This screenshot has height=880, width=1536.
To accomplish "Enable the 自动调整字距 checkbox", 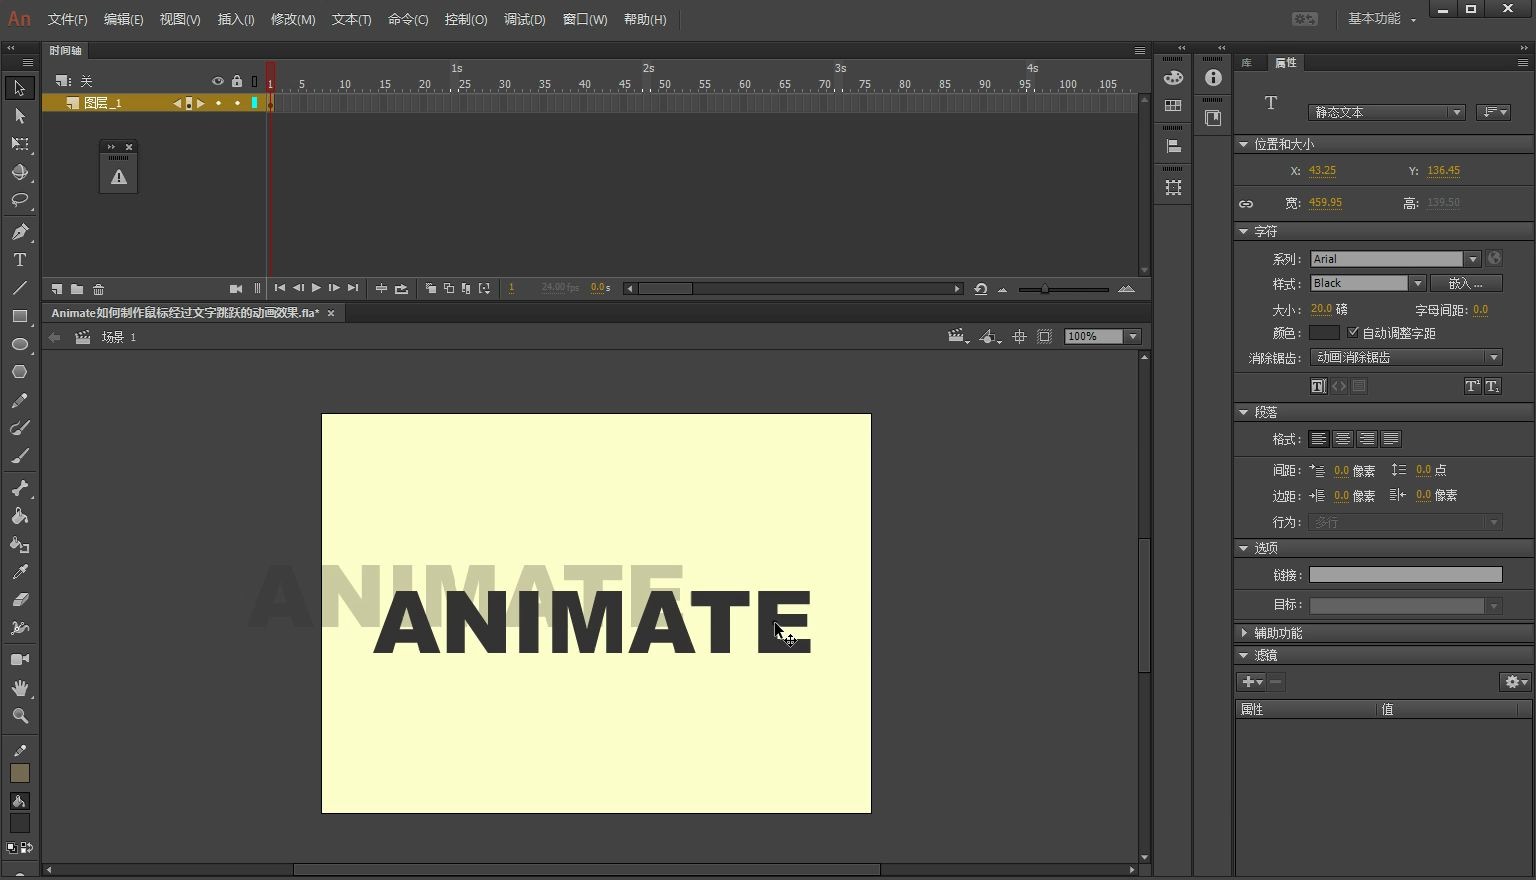I will coord(1353,332).
